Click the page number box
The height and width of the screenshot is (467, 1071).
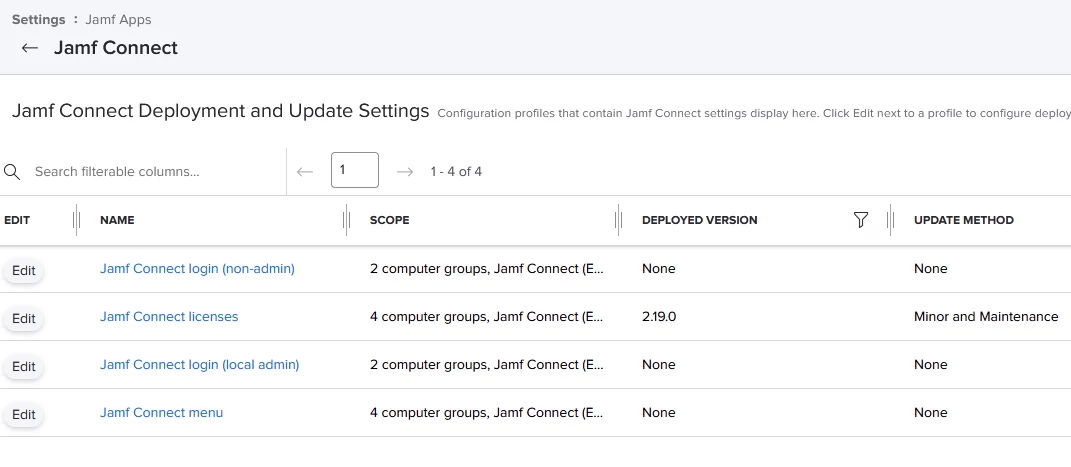[354, 170]
